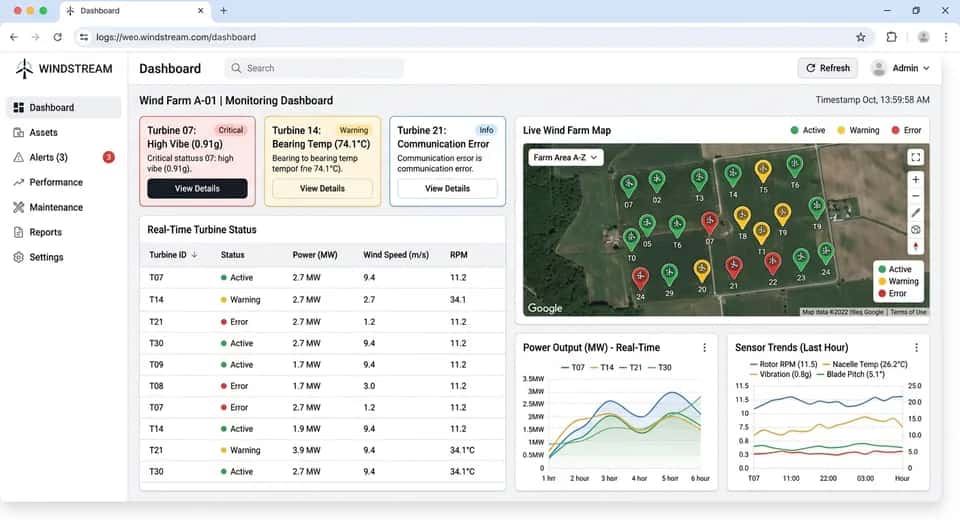The image size is (960, 524).
Task: Open Power Output chart options menu
Action: [705, 348]
